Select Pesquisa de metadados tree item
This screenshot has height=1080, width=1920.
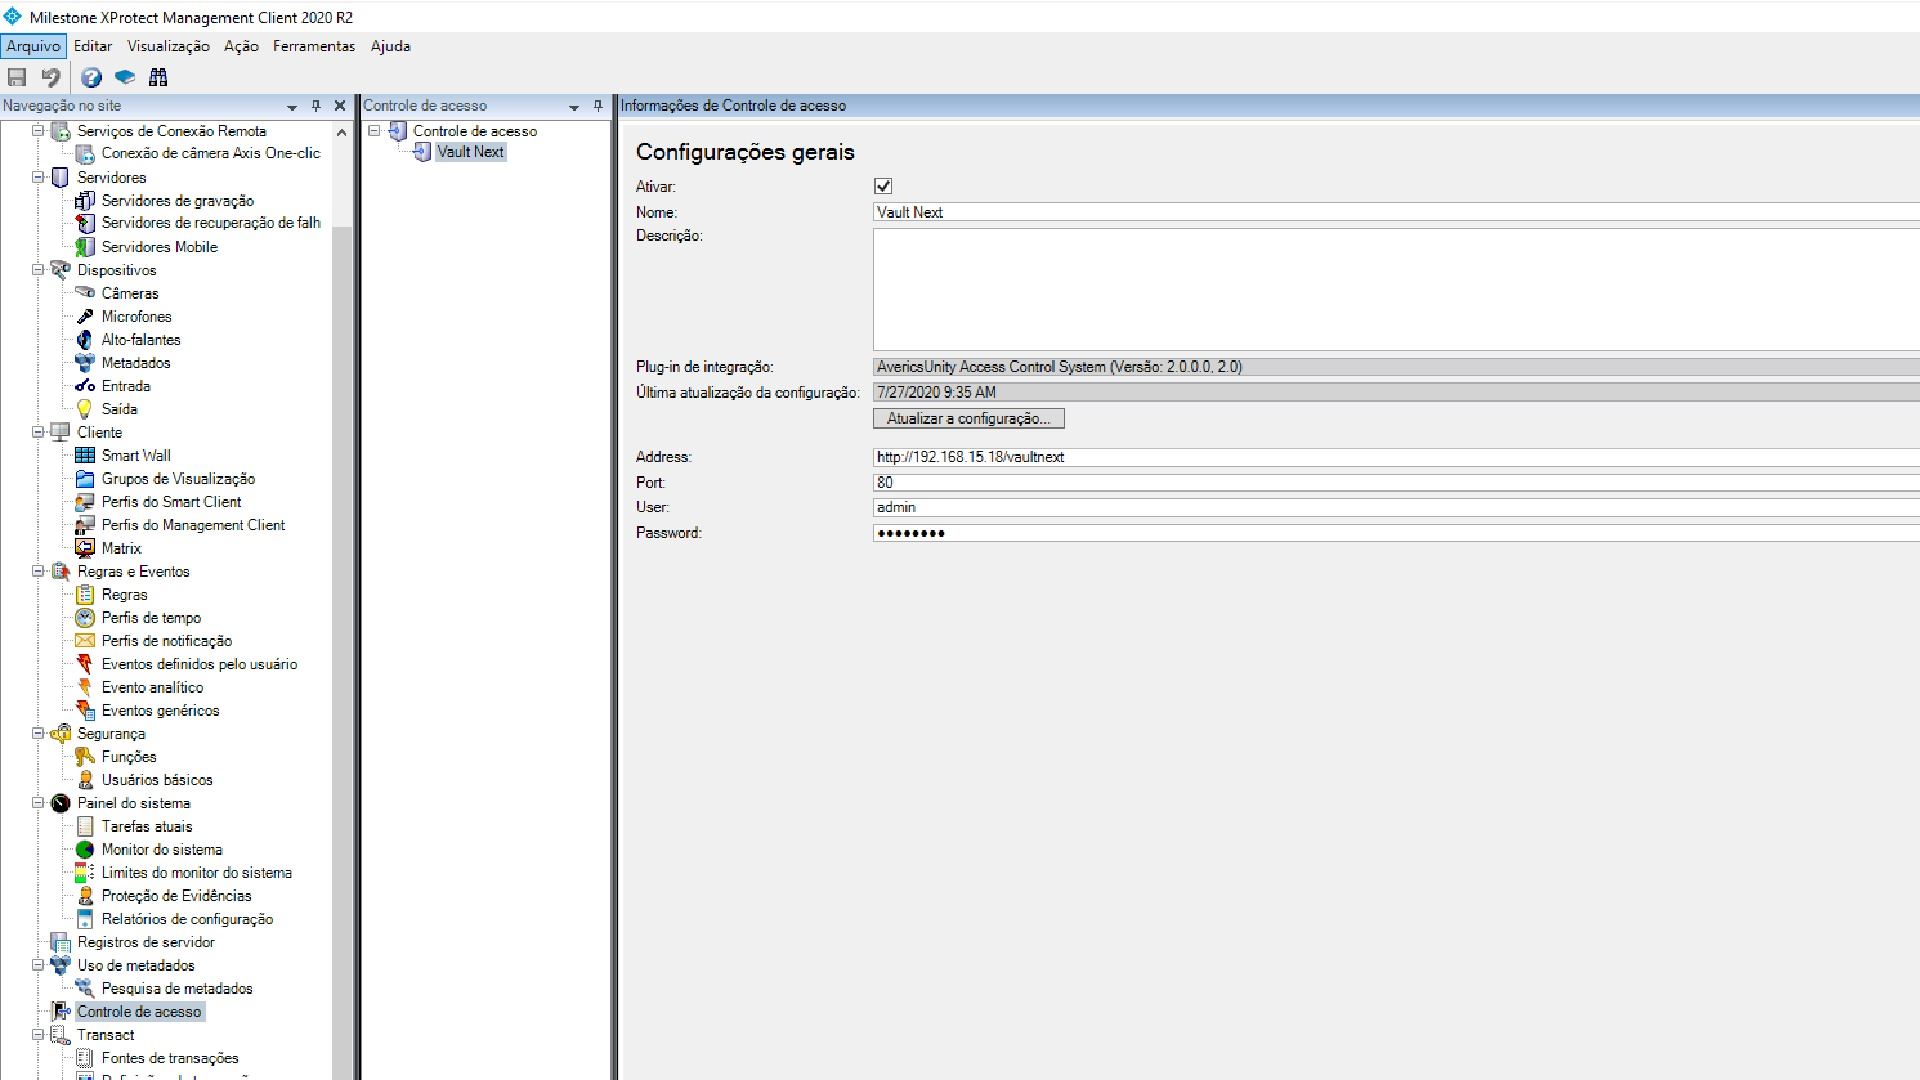coord(177,989)
